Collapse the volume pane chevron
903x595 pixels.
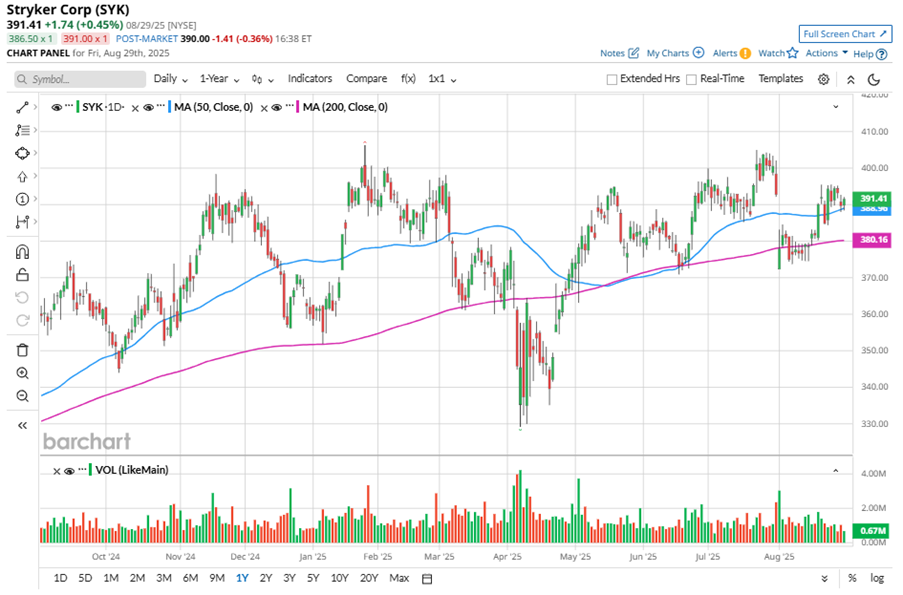coord(836,471)
